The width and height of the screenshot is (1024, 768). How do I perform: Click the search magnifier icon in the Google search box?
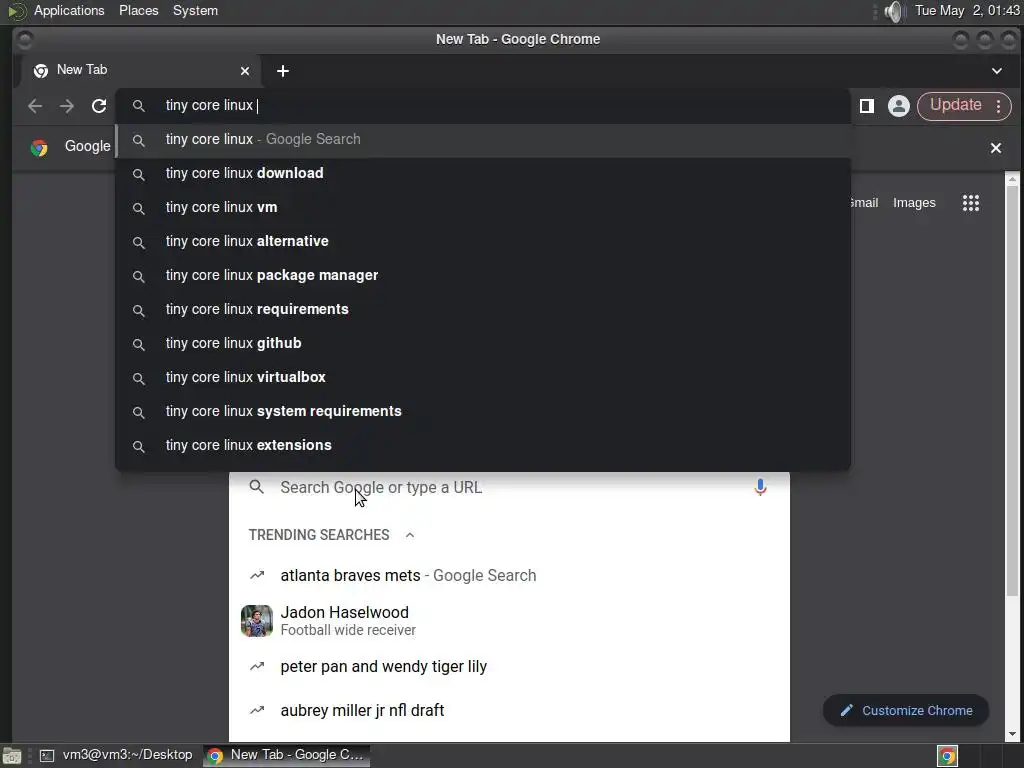257,487
